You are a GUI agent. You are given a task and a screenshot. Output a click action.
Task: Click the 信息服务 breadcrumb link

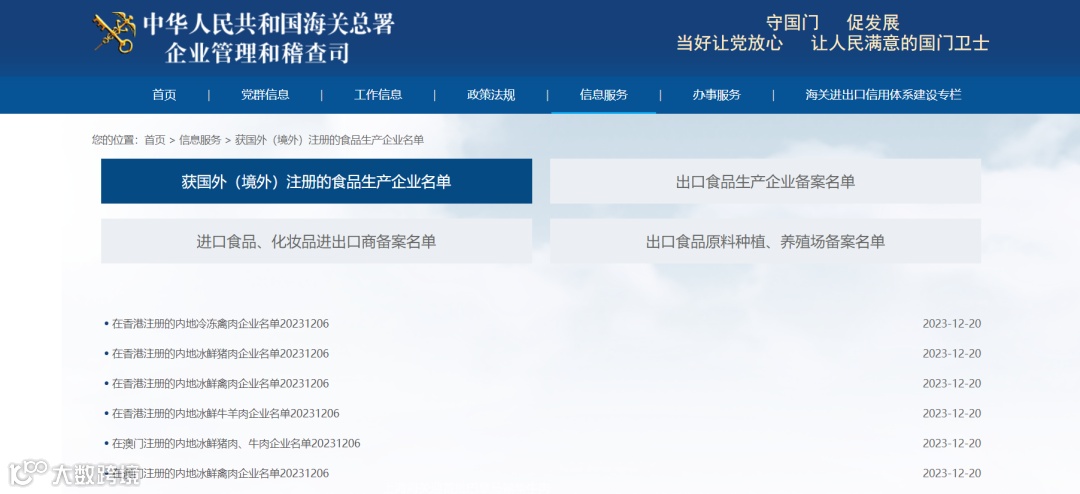[x=200, y=140]
